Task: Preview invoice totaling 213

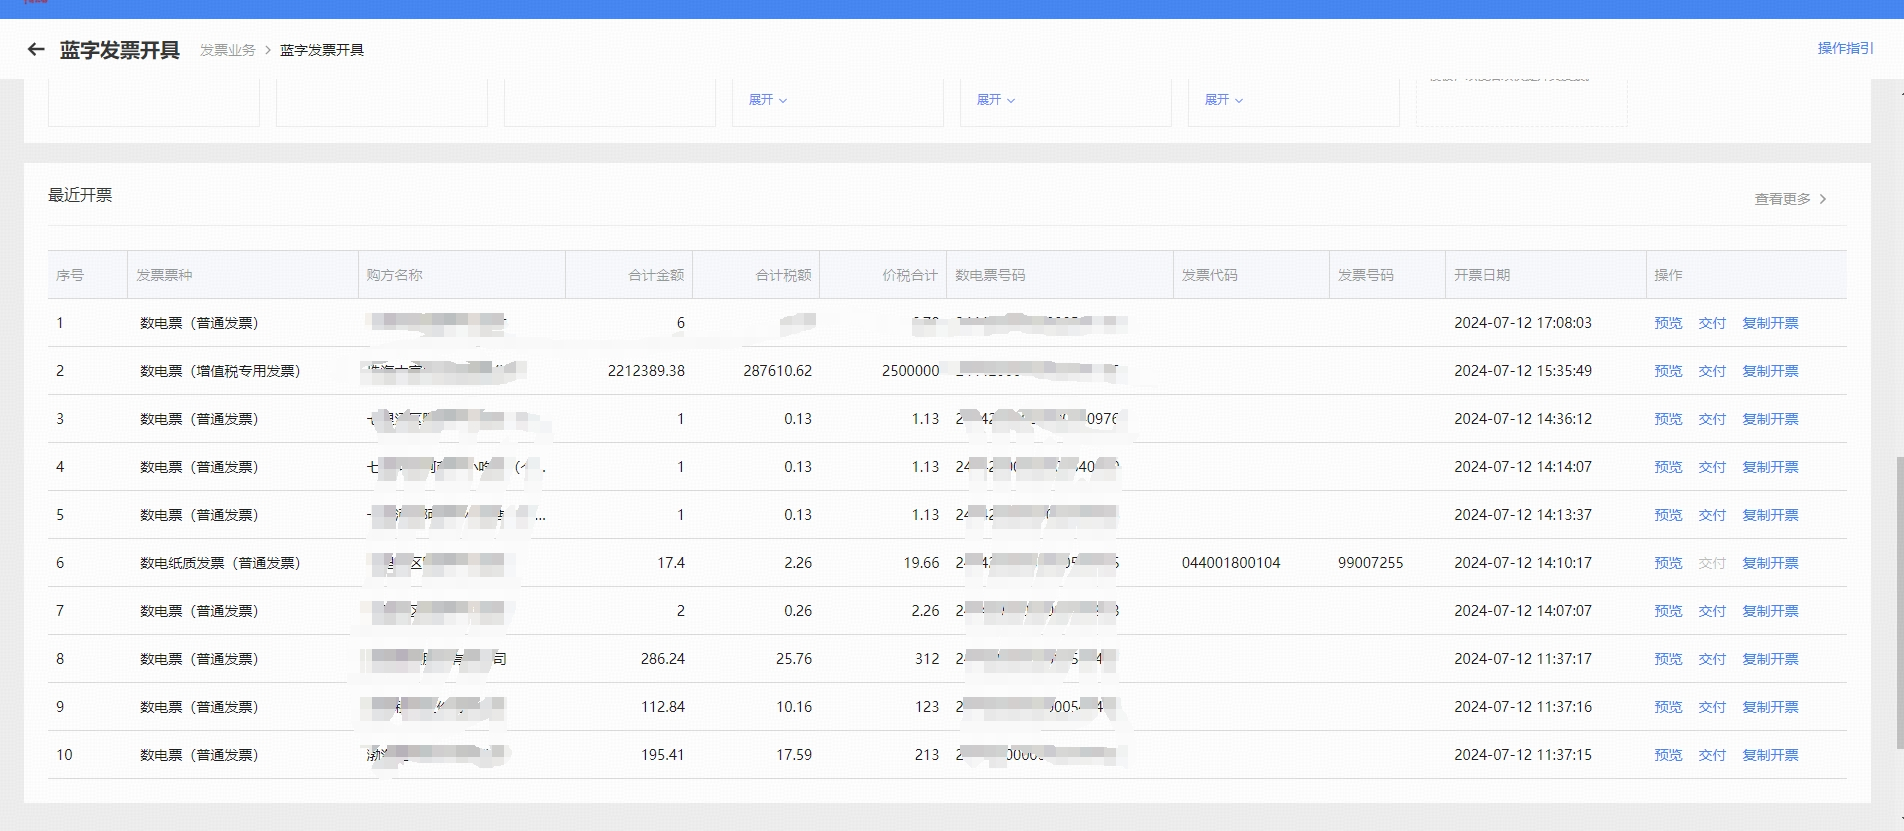Action: 1668,755
